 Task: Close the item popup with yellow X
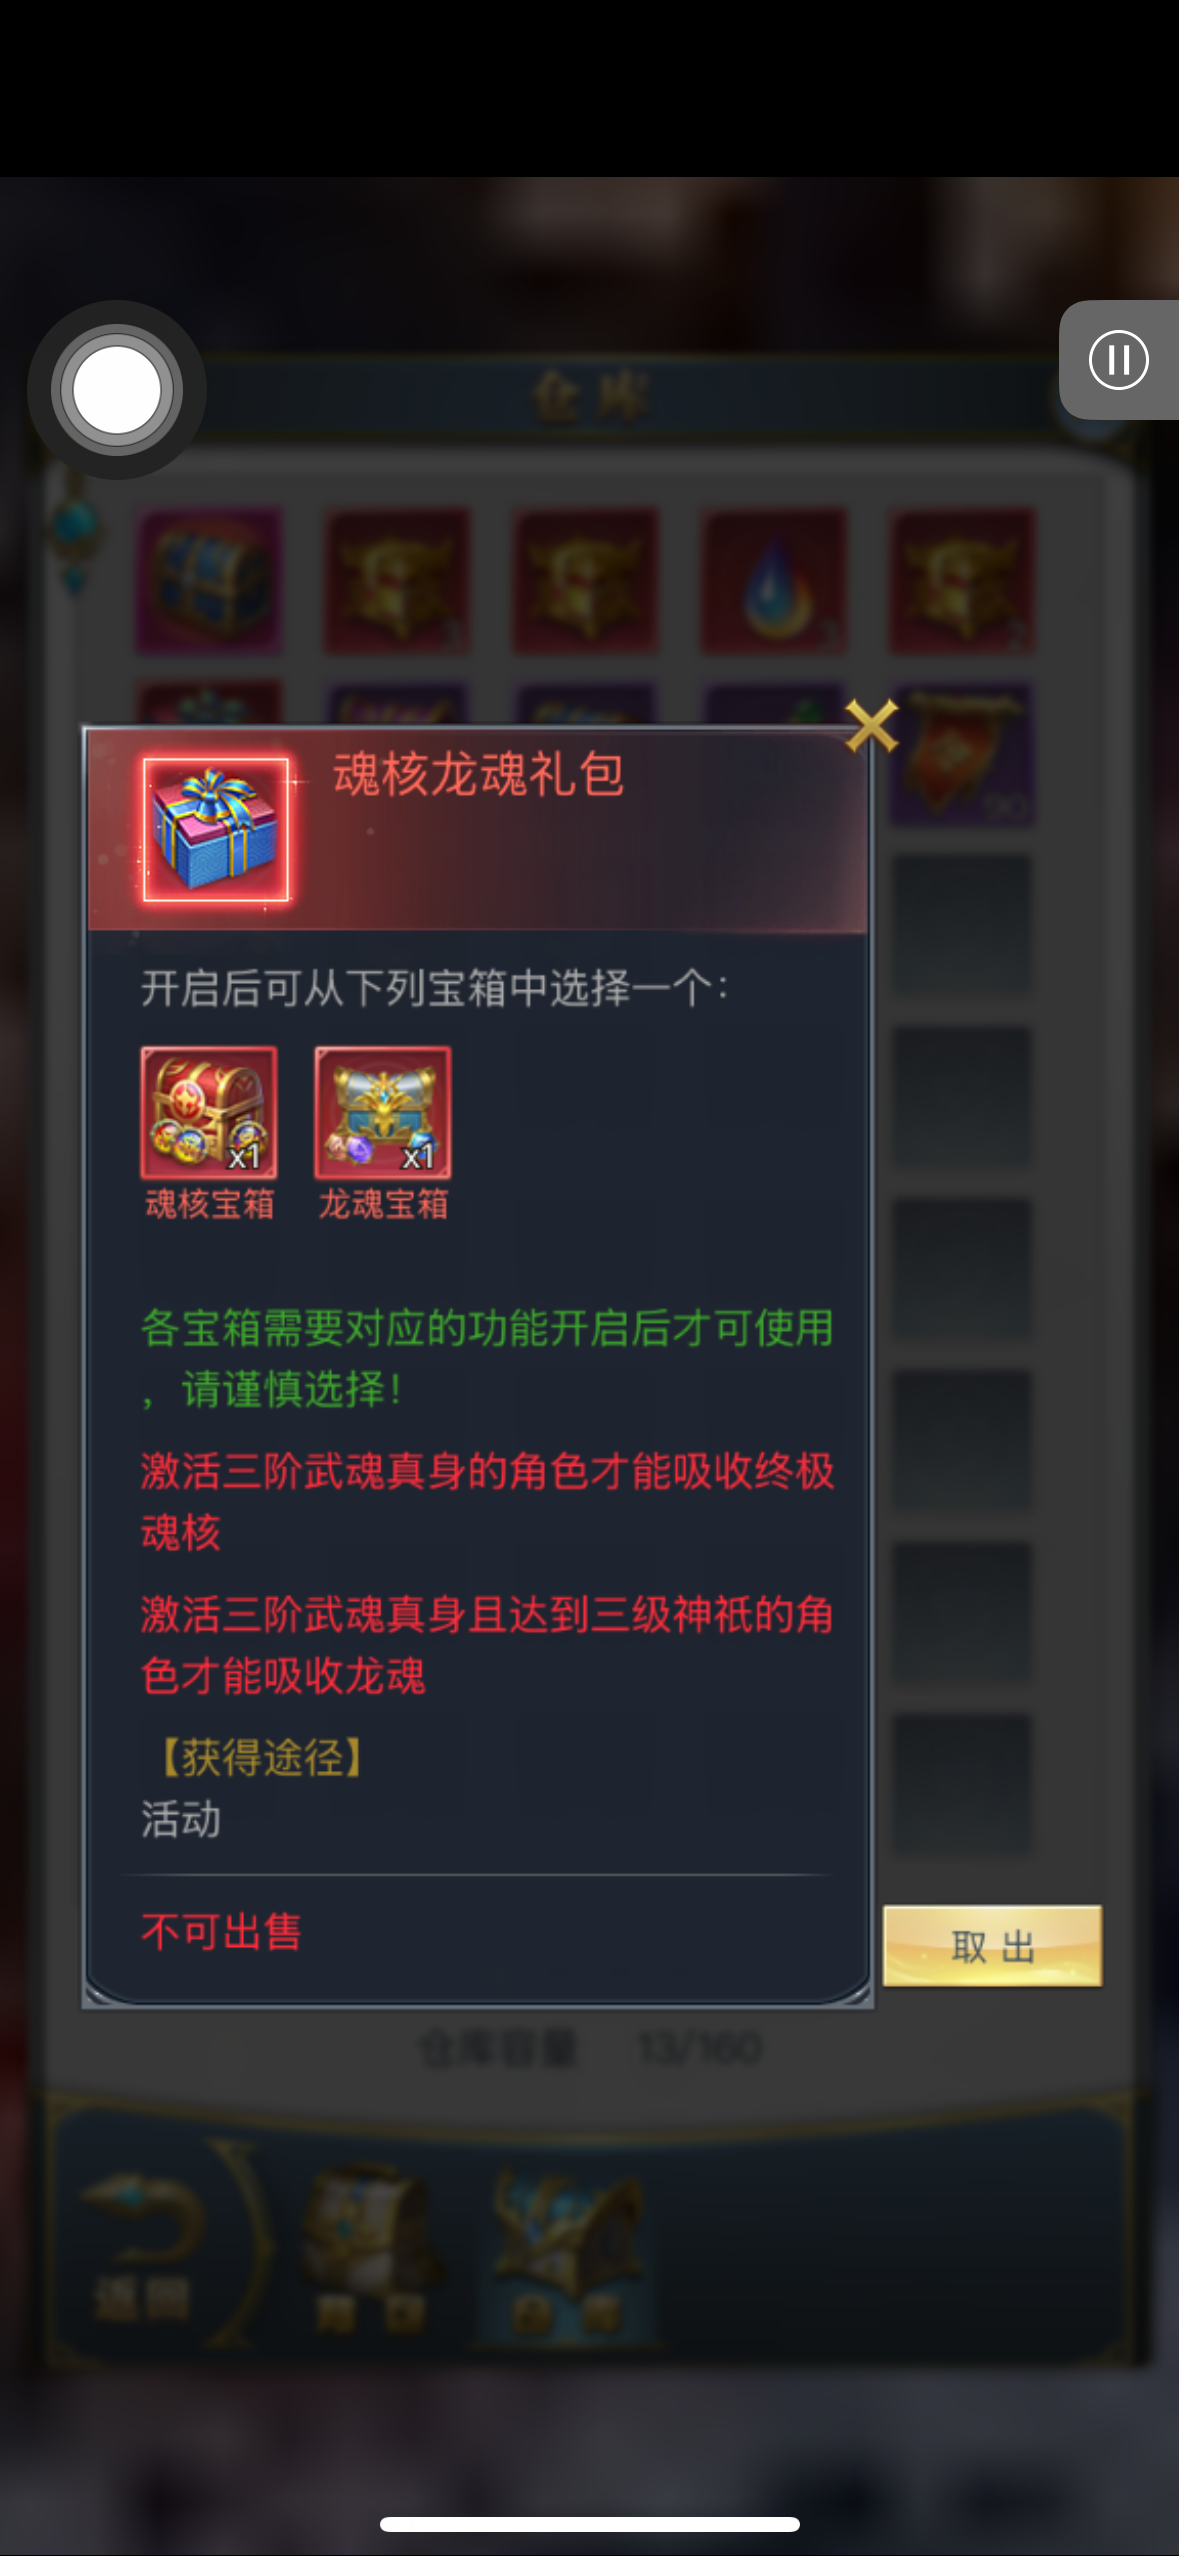tap(871, 725)
